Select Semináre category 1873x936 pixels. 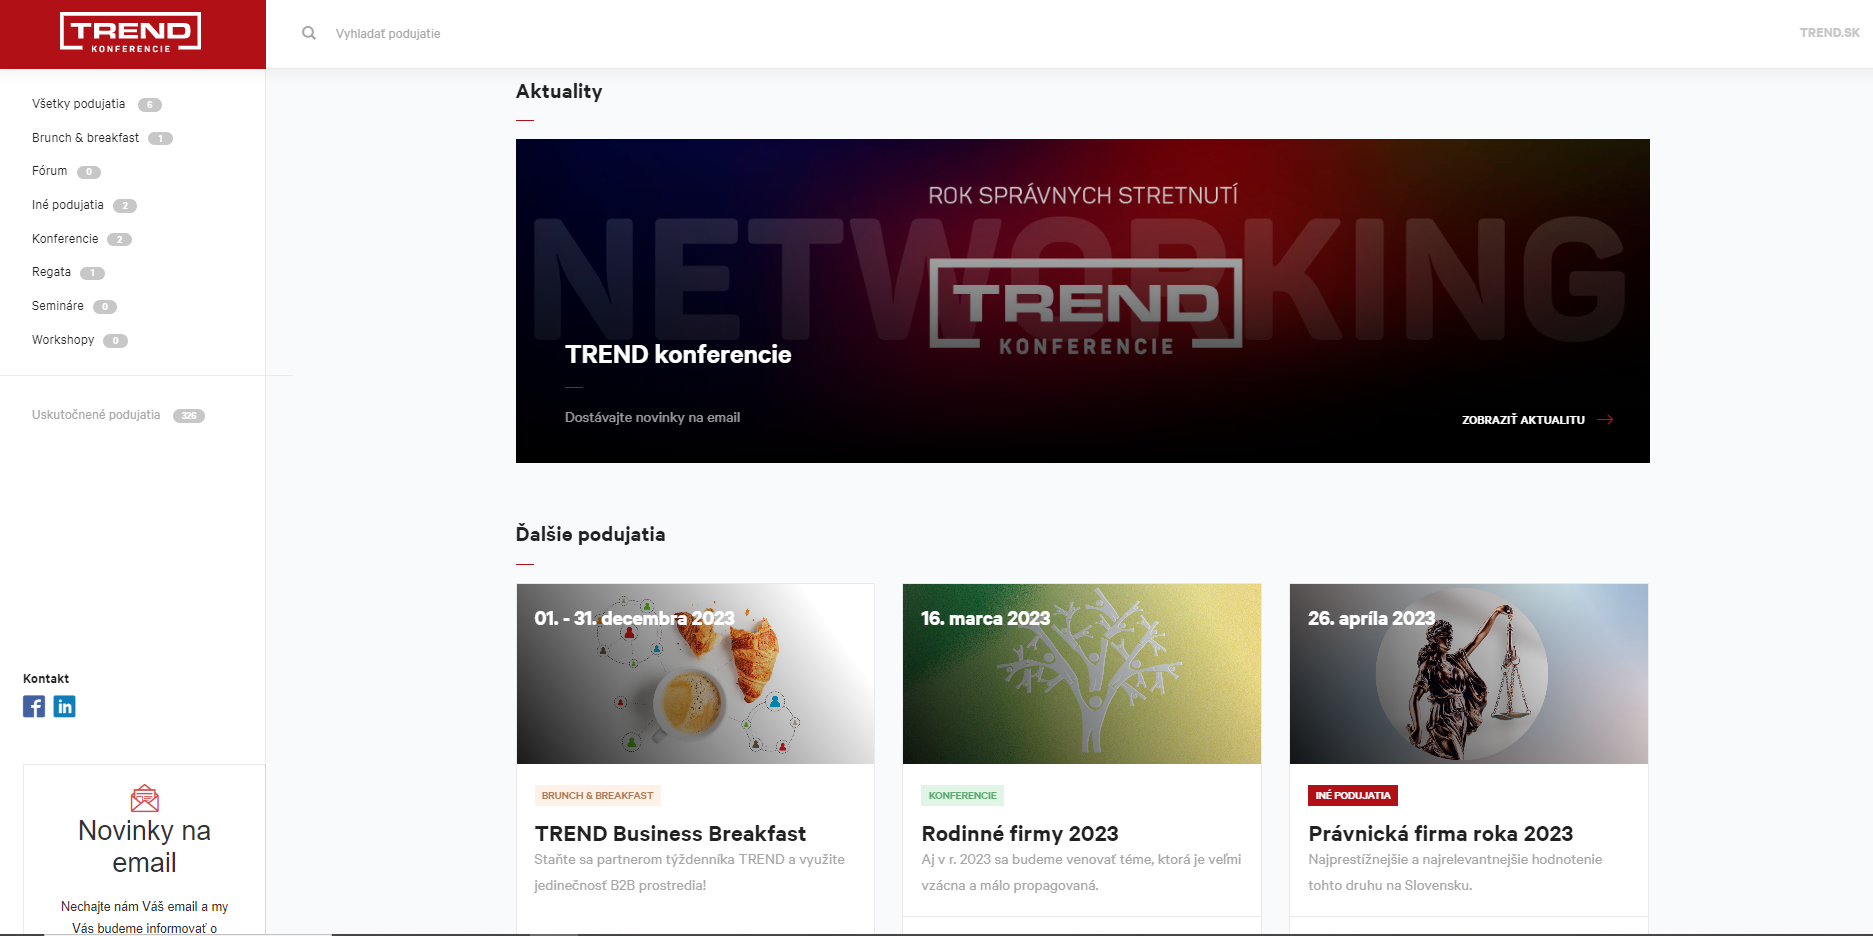(58, 306)
